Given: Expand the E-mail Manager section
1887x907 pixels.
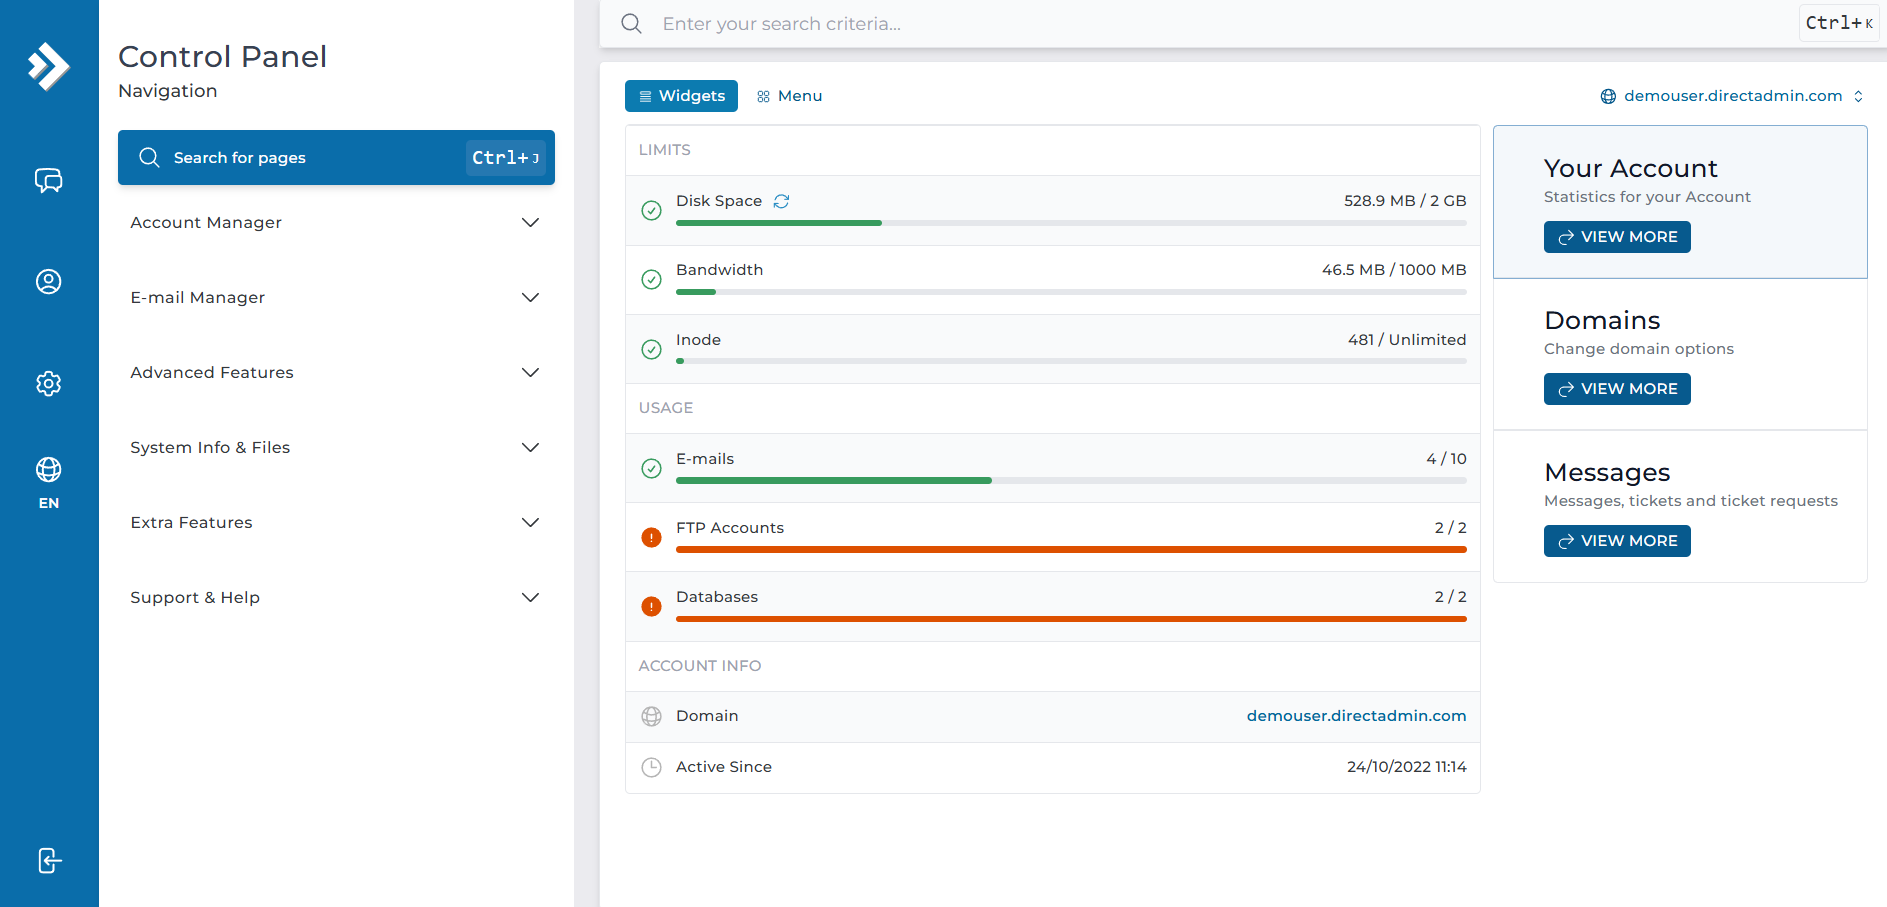Looking at the screenshot, I should [x=336, y=297].
